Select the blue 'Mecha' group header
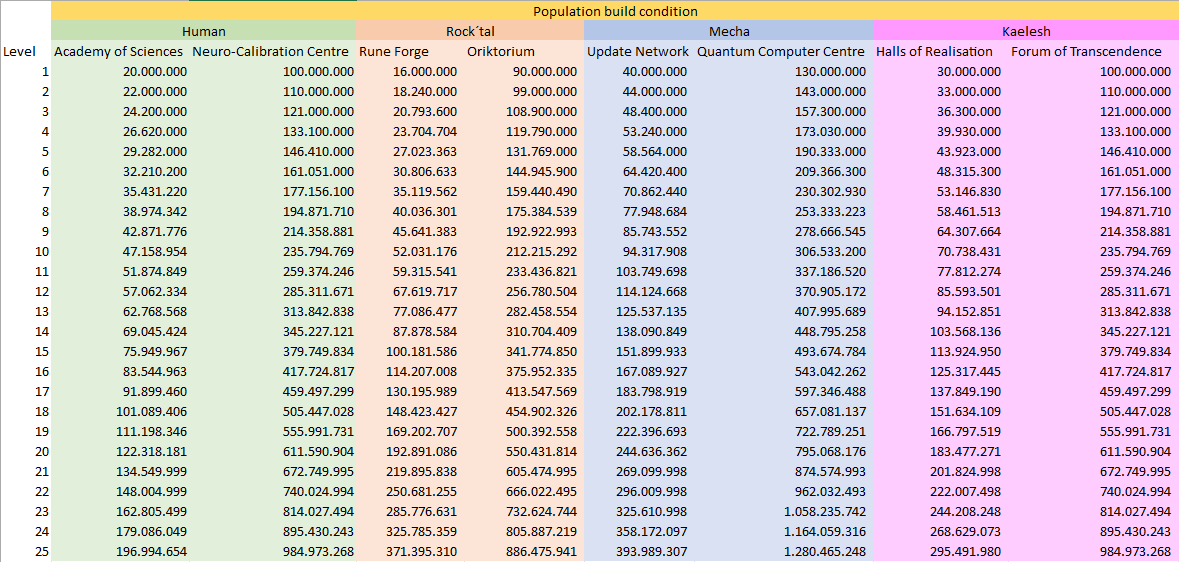Viewport: 1179px width, 562px height. (x=728, y=31)
